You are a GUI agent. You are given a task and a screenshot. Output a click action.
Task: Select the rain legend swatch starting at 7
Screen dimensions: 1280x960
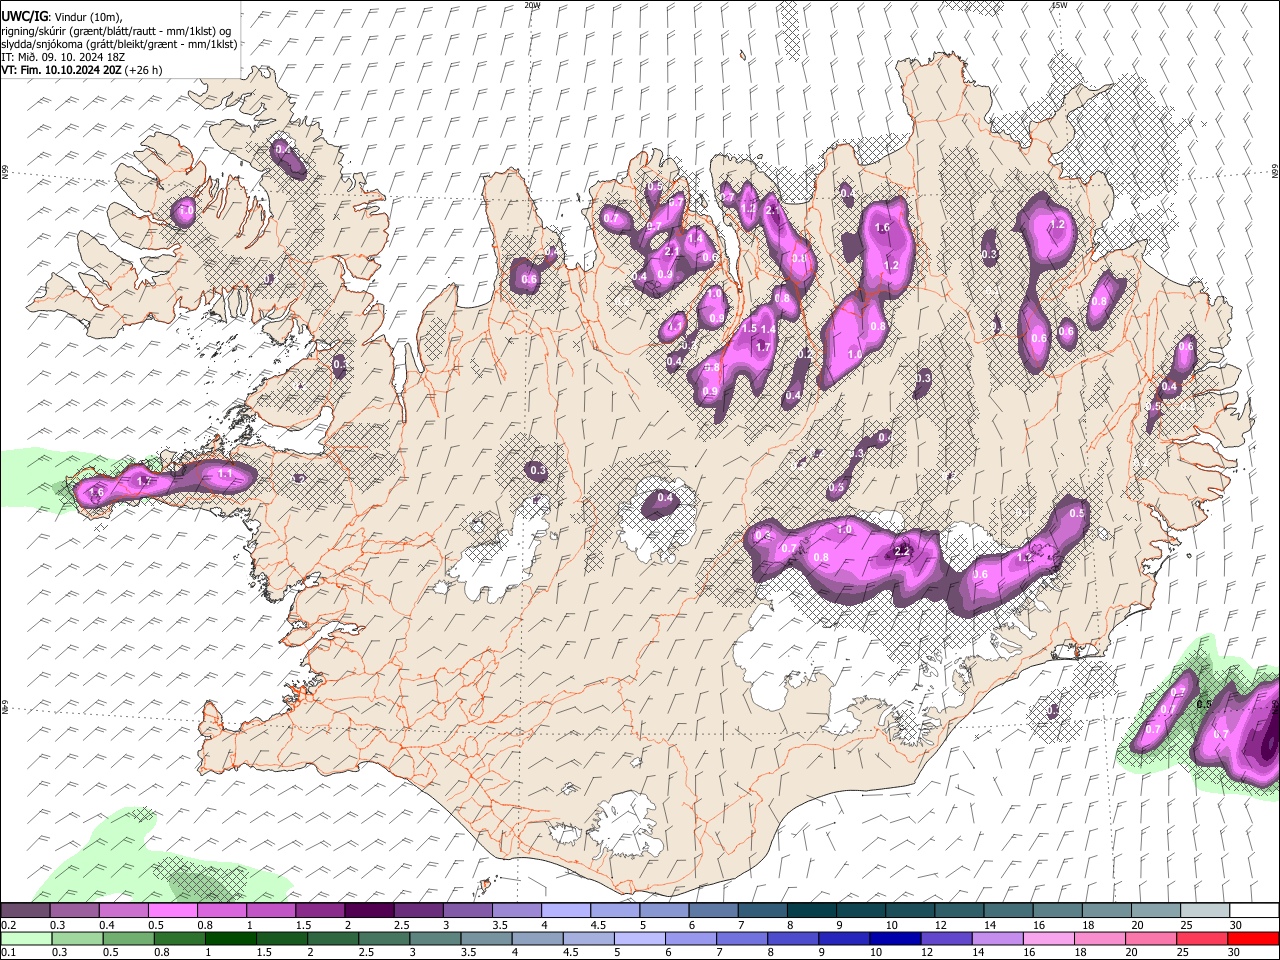click(x=741, y=938)
